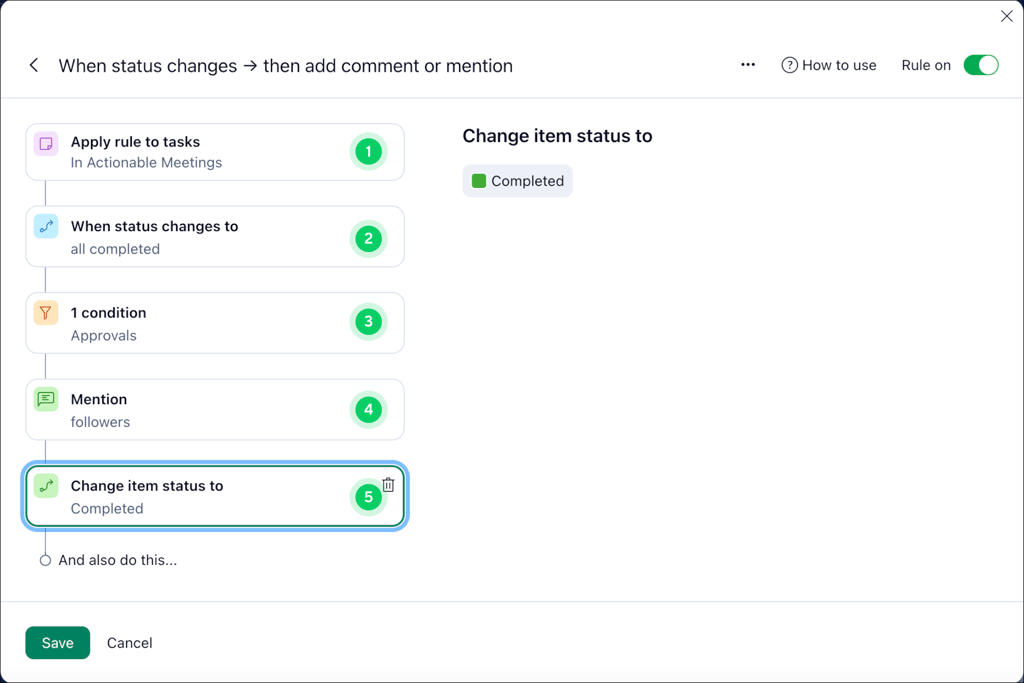Open the "1 condition Approvals" step
This screenshot has width=1024, height=683.
200,322
